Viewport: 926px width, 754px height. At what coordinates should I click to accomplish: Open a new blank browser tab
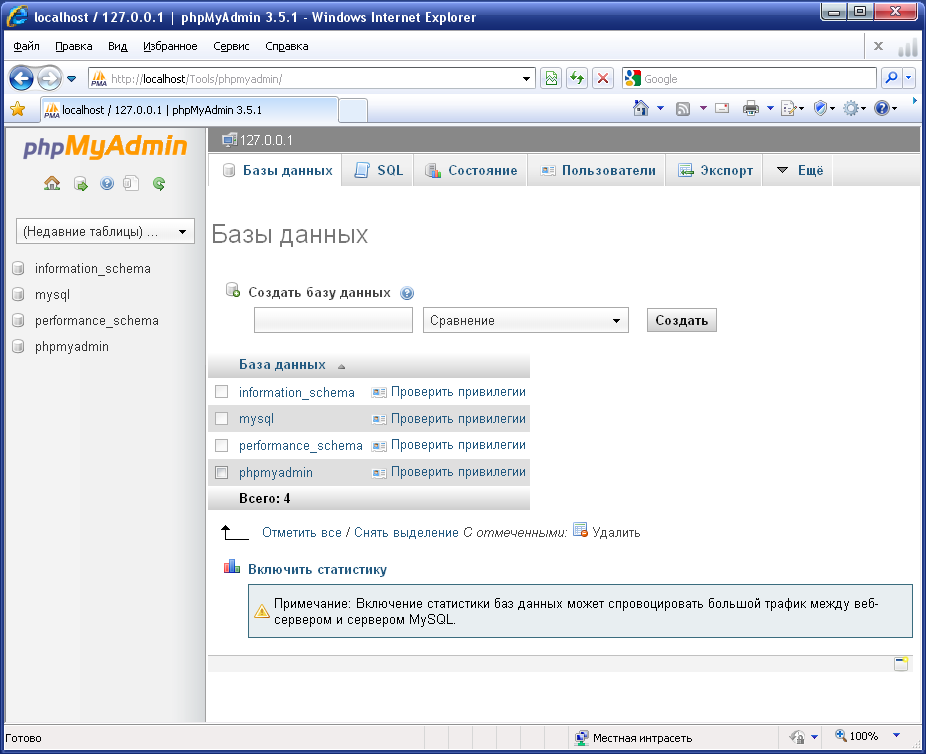click(x=353, y=110)
